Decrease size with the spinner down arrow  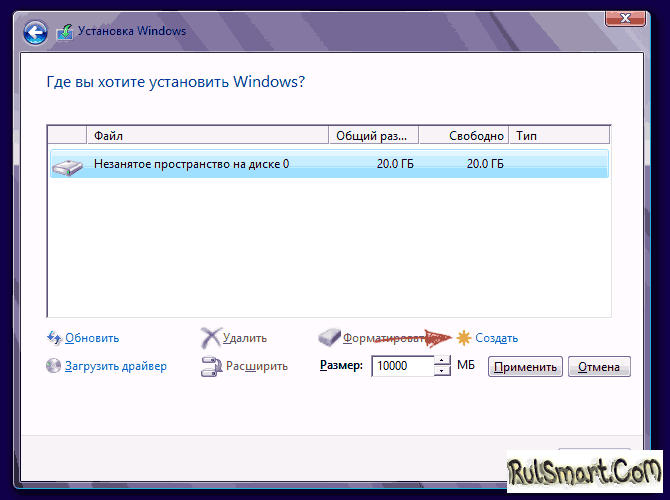(442, 371)
